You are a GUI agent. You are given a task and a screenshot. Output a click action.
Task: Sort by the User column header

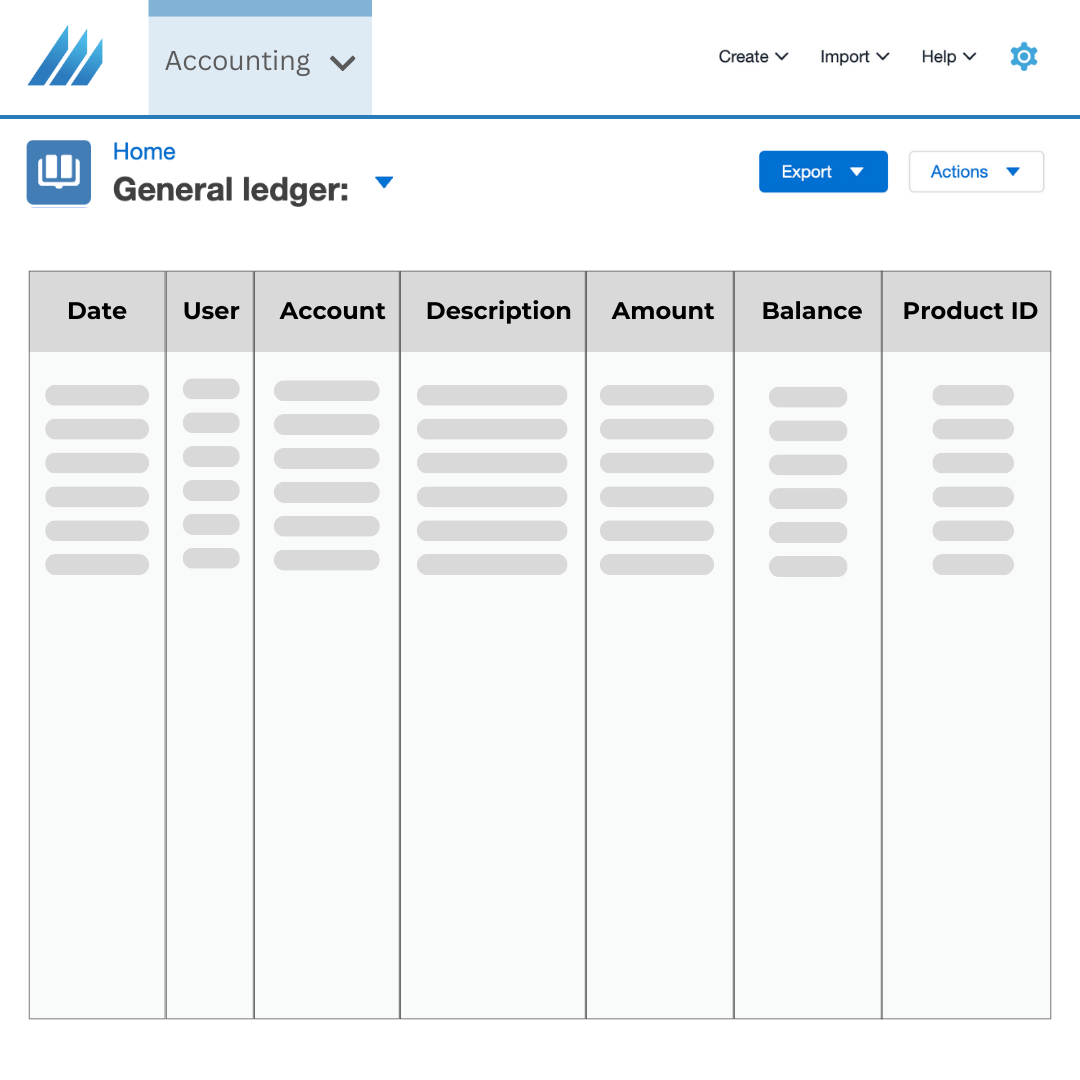pos(210,311)
